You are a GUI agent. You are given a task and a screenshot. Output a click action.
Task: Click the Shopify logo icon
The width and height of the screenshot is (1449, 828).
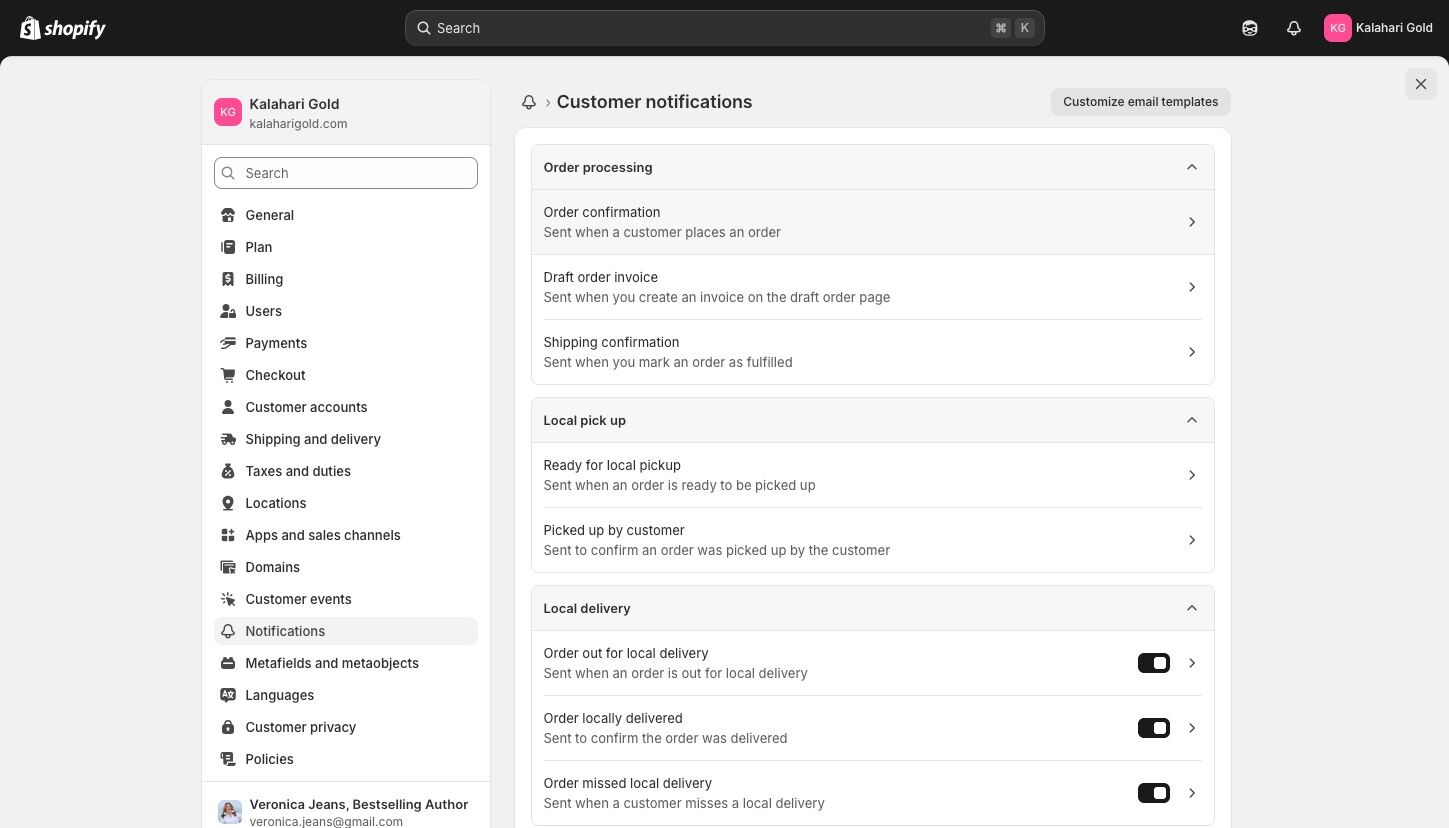coord(30,28)
